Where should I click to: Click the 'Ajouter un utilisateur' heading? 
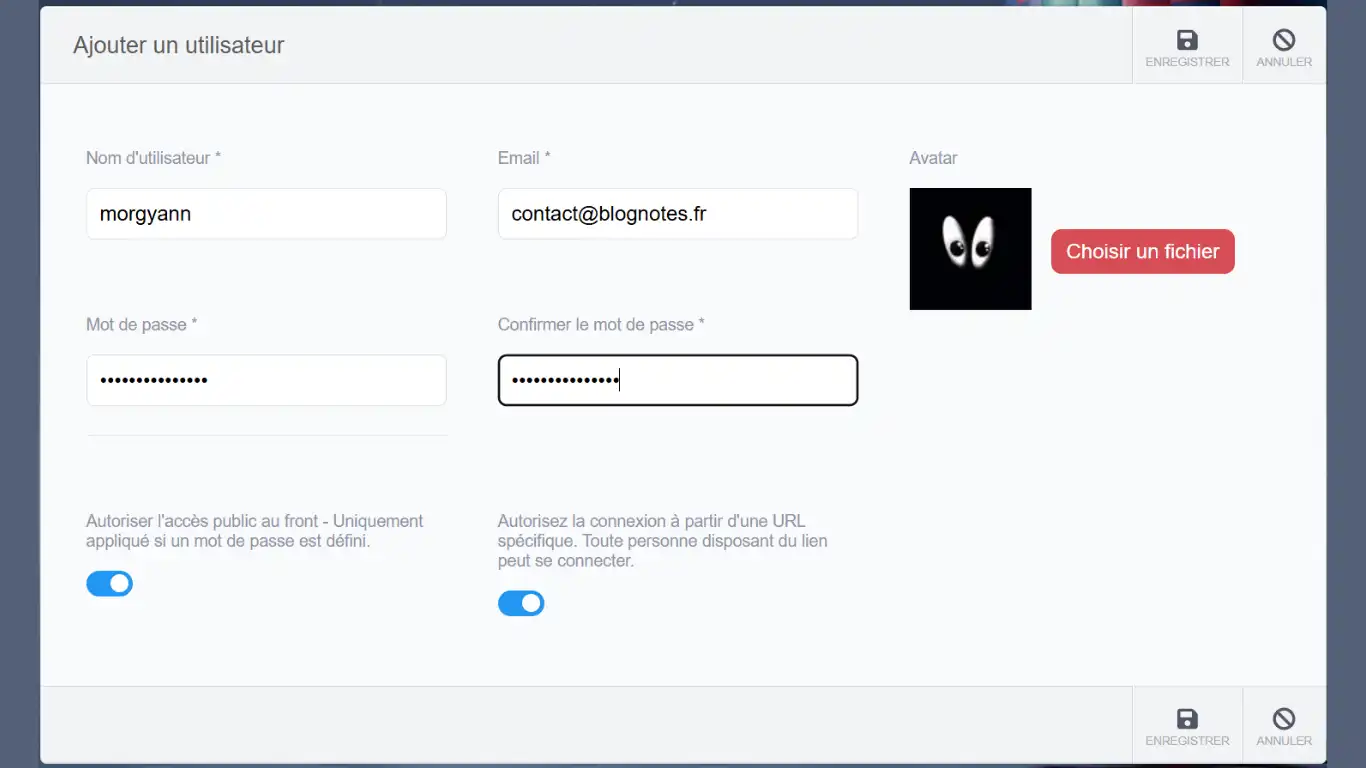point(179,45)
